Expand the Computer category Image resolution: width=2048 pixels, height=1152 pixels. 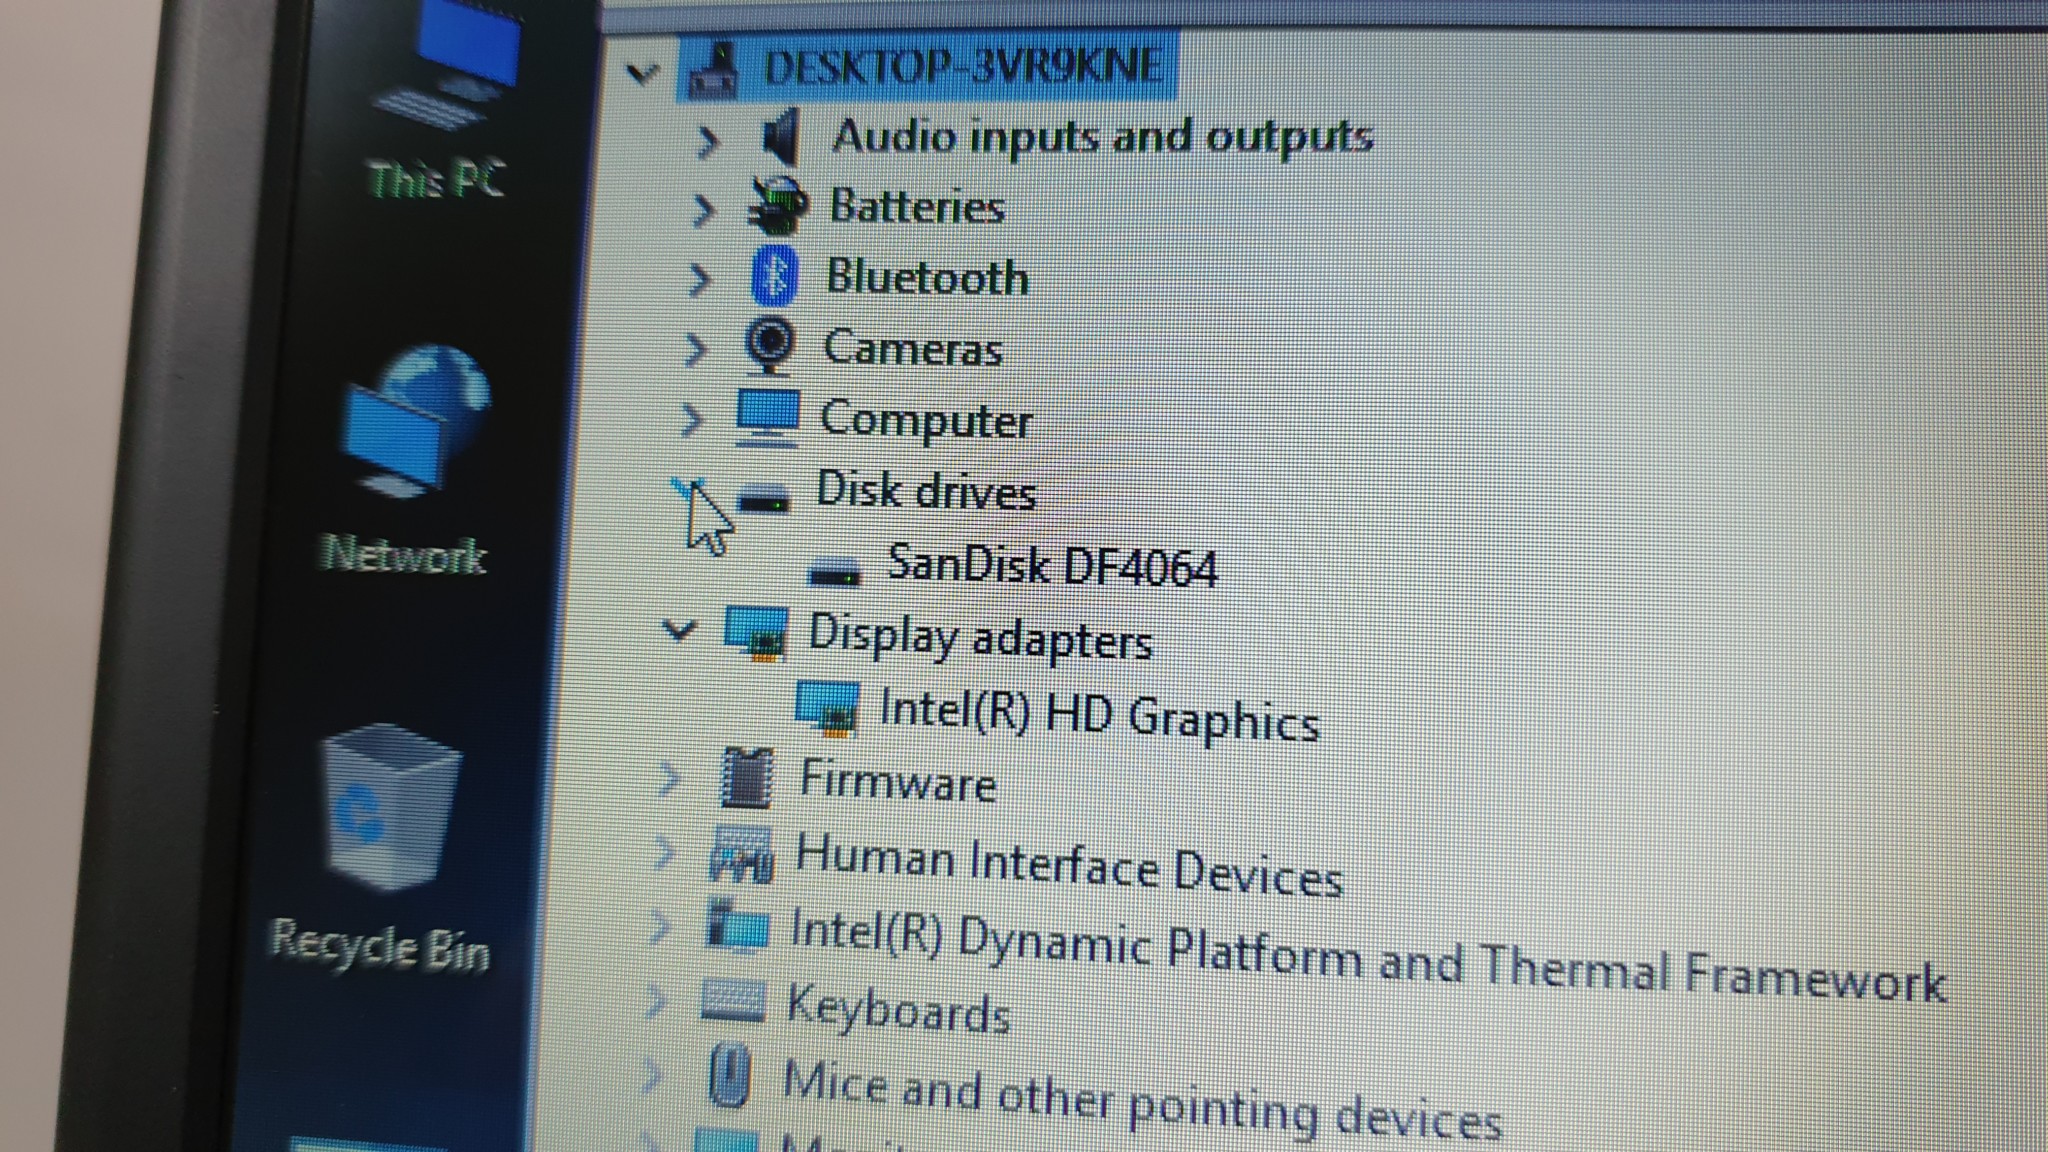pos(691,421)
